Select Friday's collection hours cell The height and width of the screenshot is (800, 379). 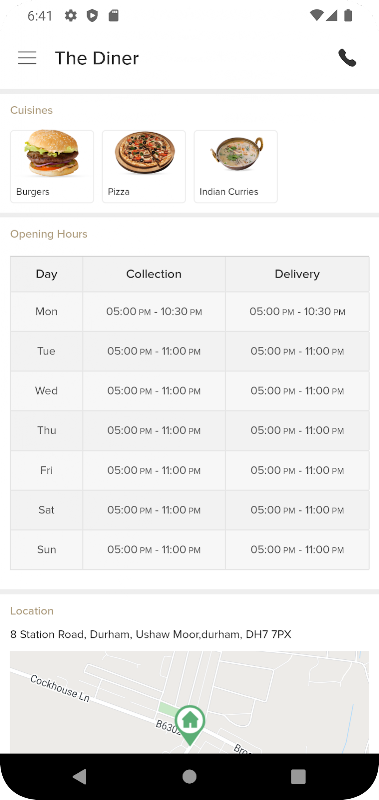click(154, 470)
